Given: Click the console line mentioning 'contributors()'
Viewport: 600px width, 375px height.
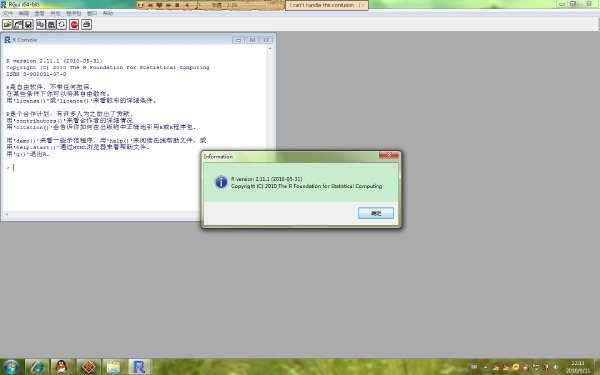Looking at the screenshot, I should 70,121.
